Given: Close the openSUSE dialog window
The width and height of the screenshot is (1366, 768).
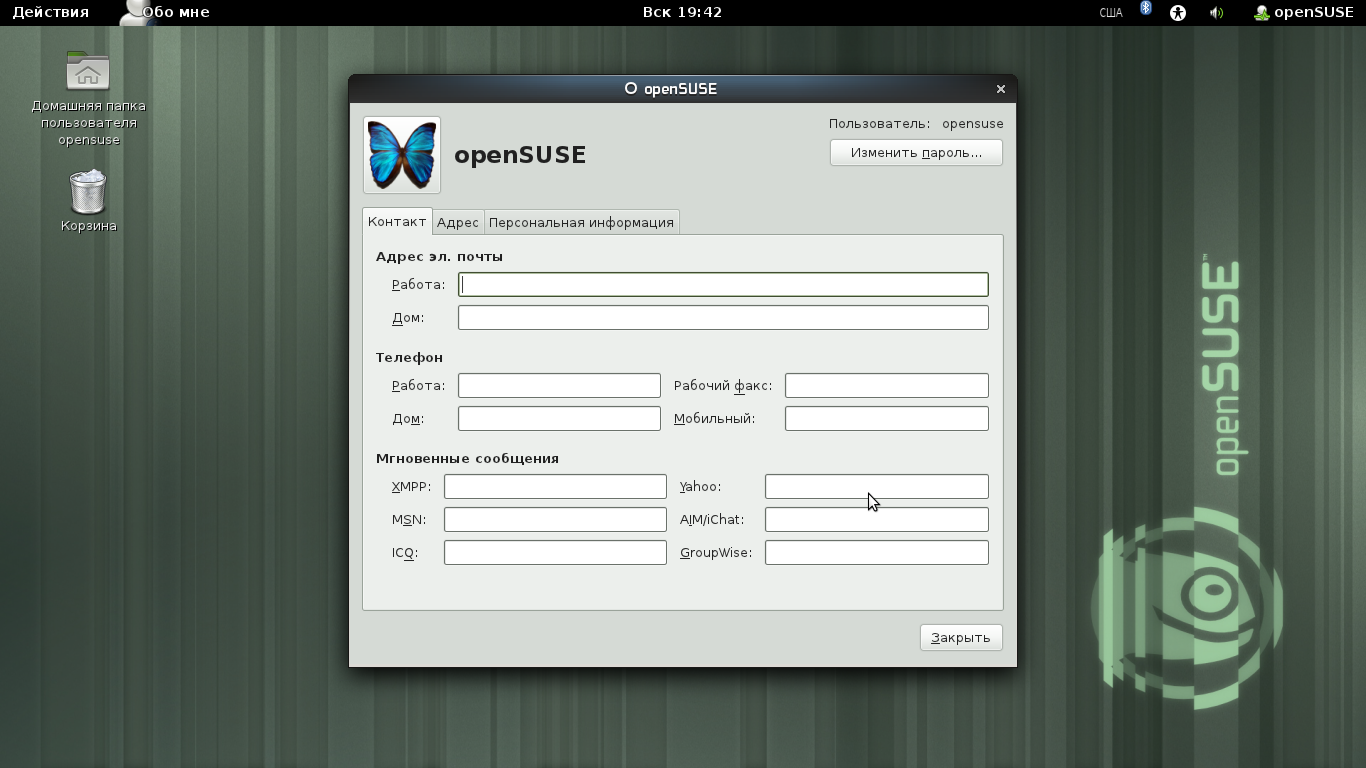Looking at the screenshot, I should 1000,89.
